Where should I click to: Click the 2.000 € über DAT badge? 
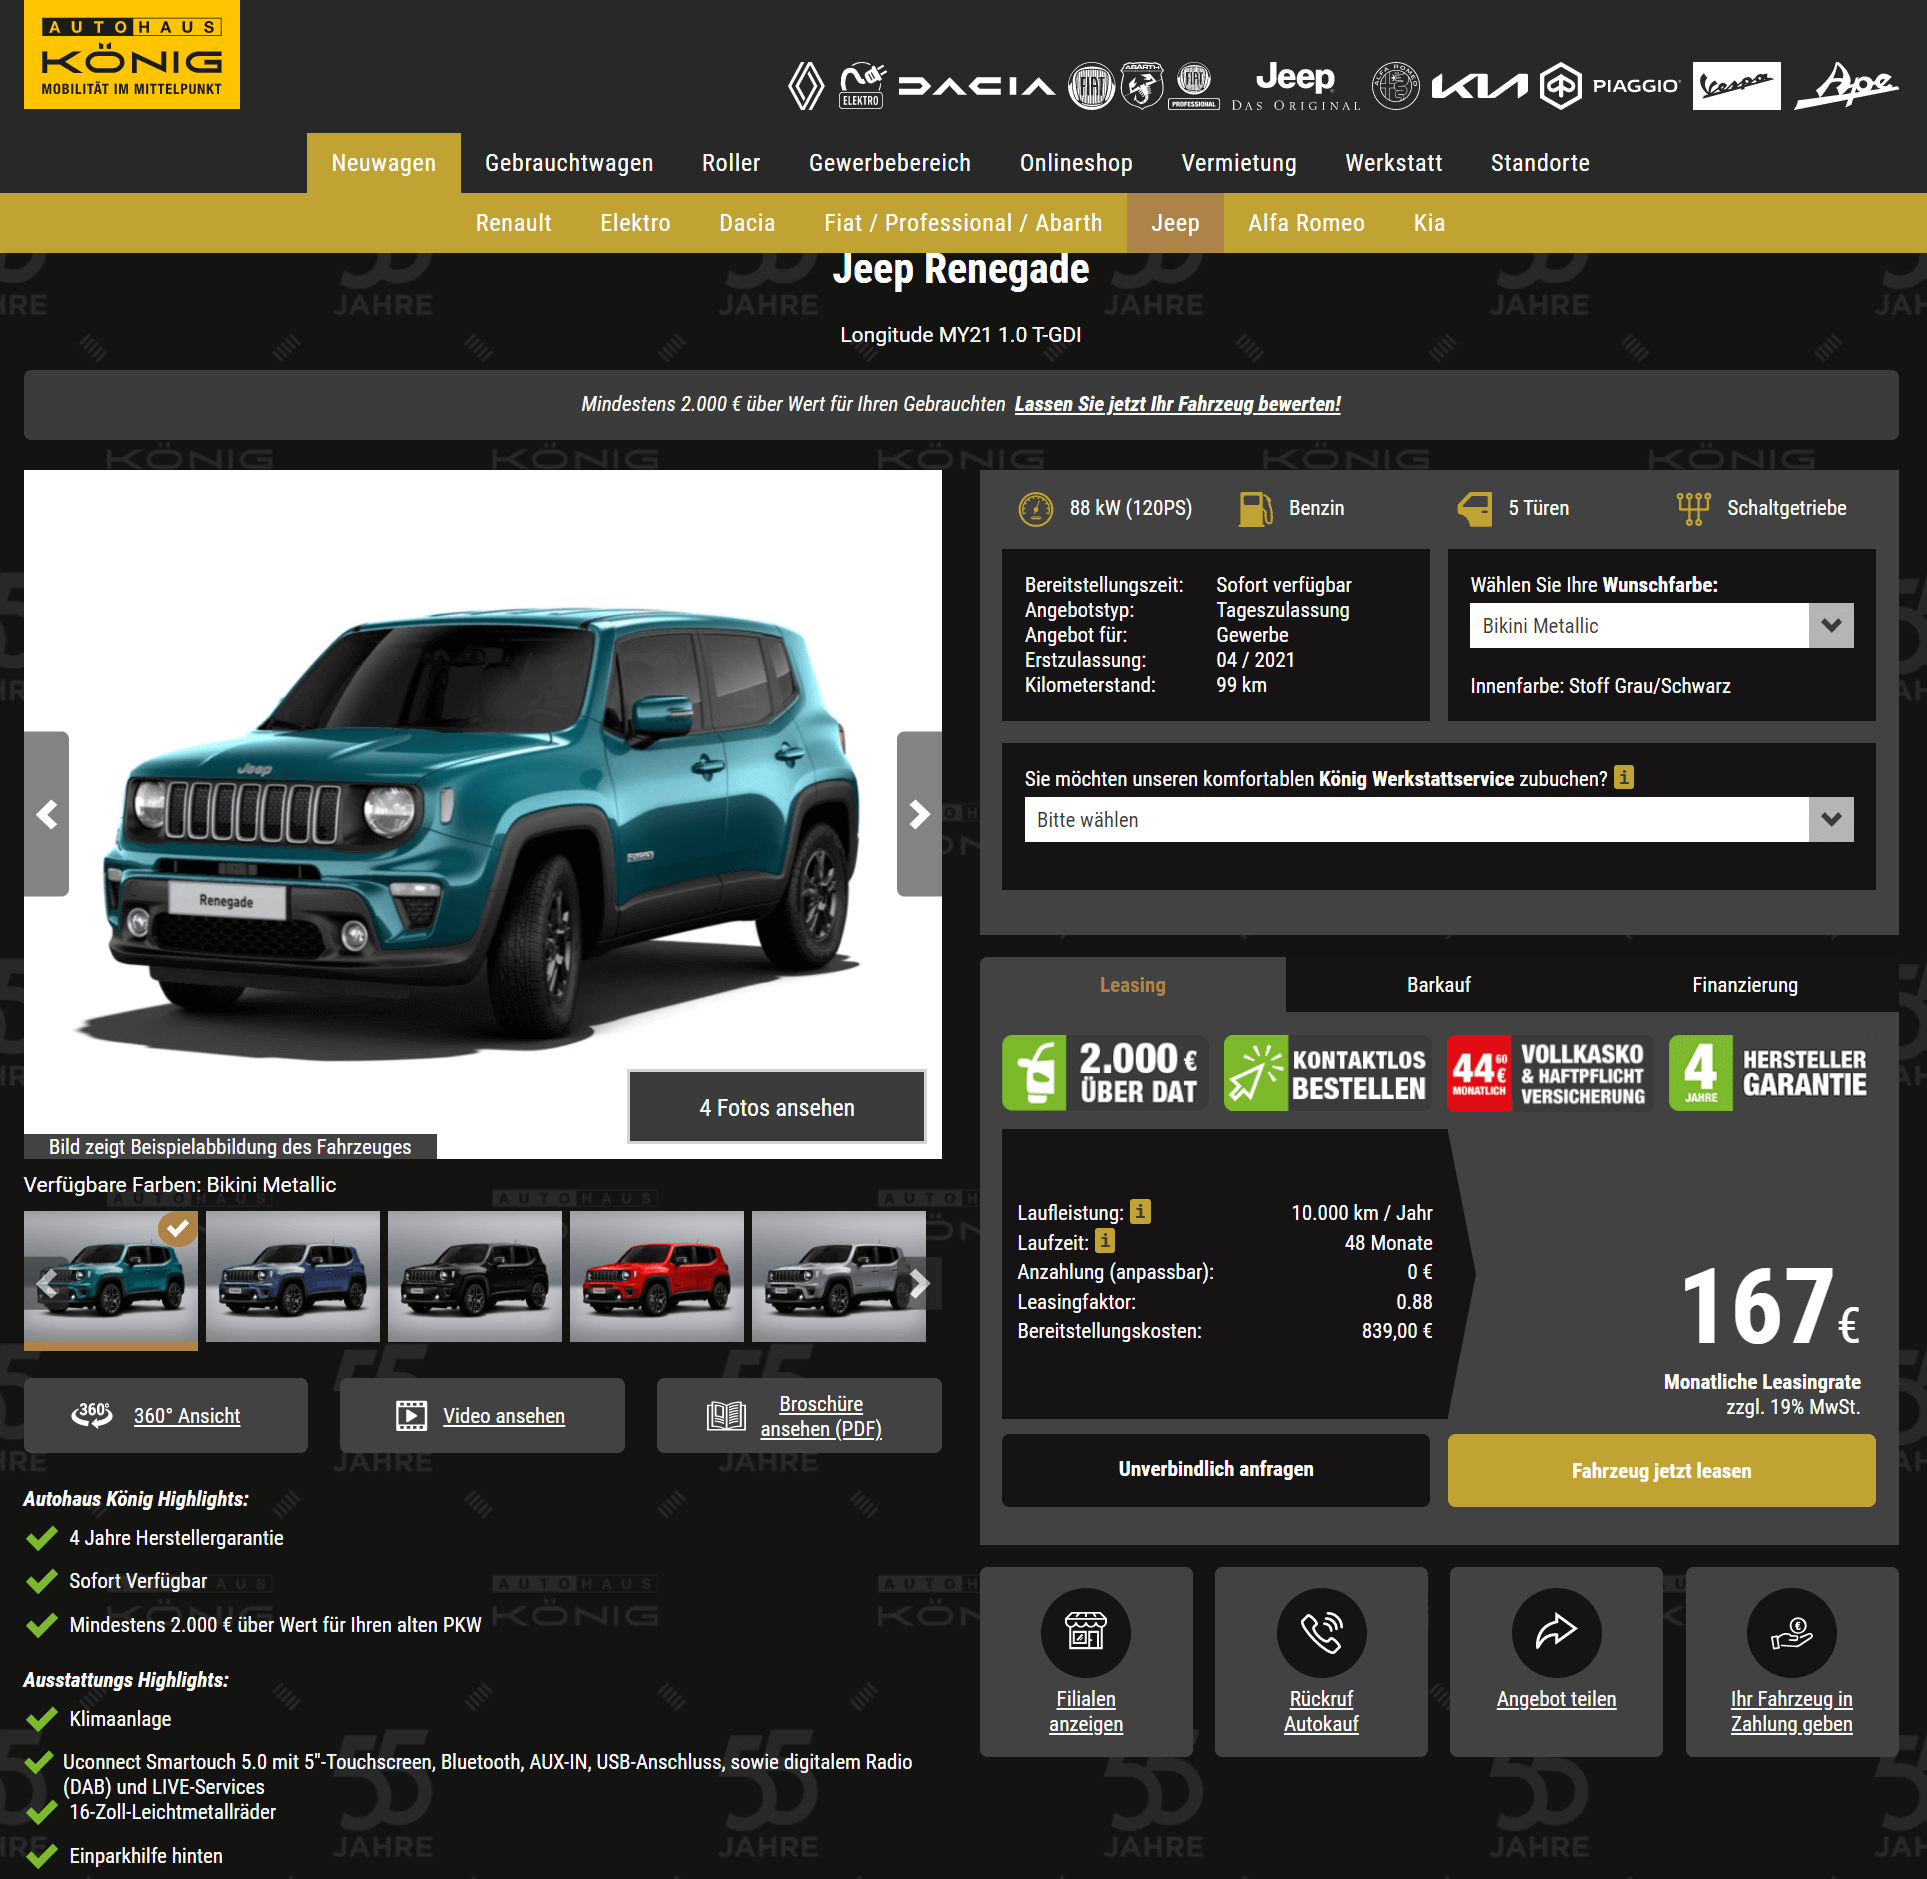click(1105, 1072)
